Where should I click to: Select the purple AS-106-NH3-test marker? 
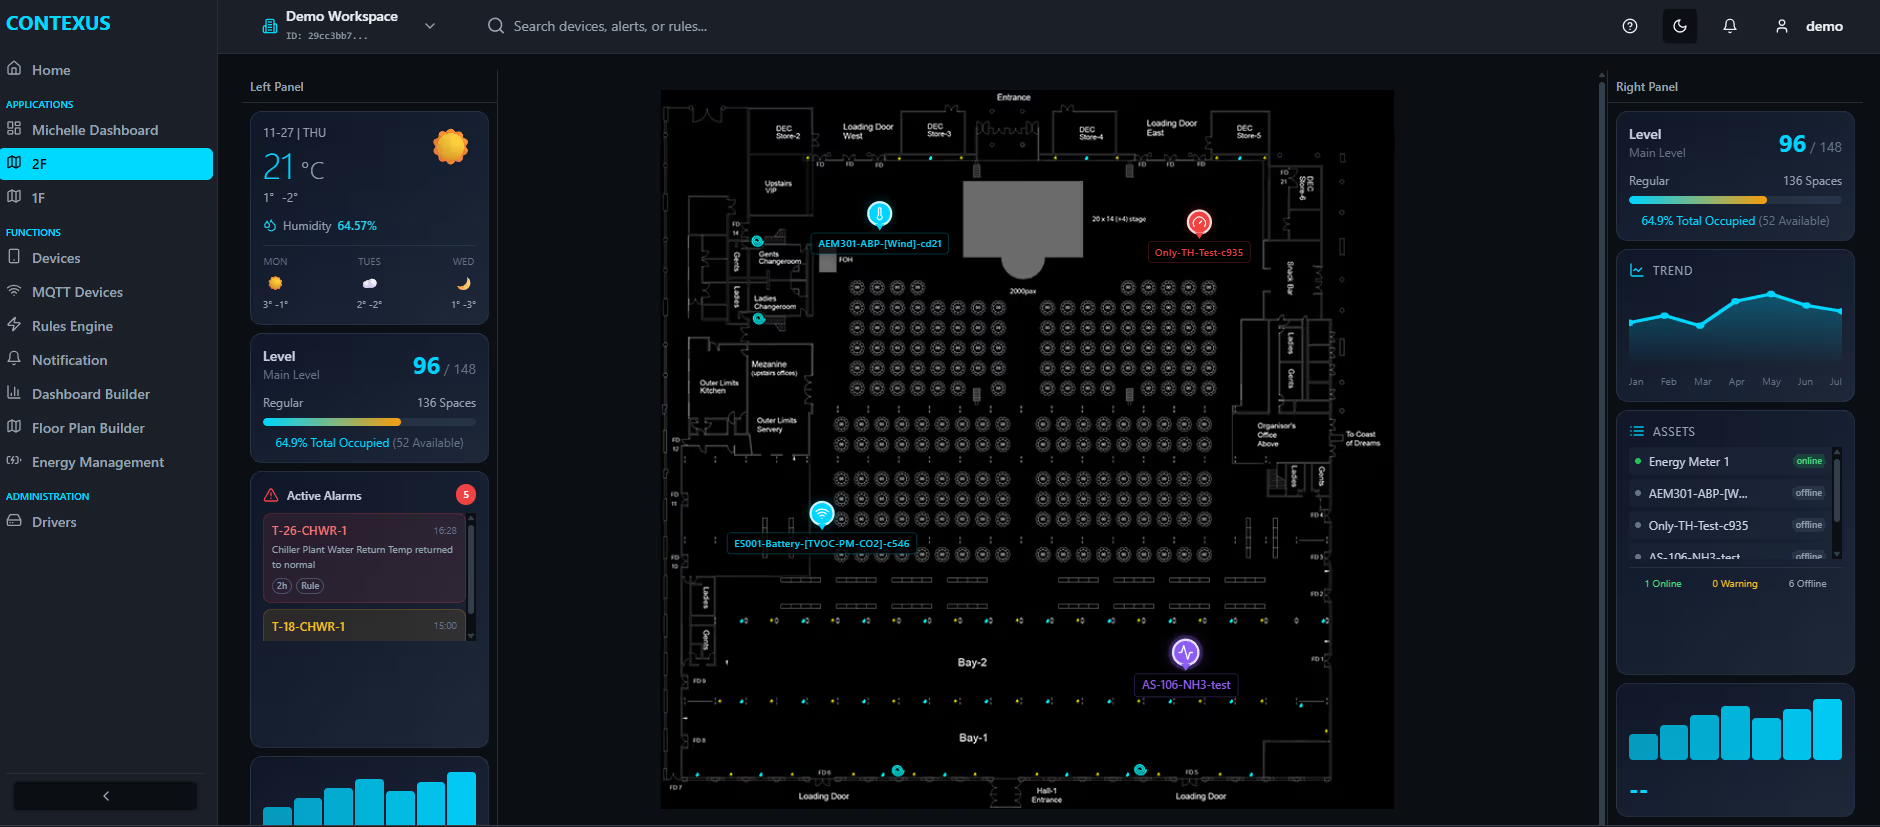click(x=1185, y=653)
